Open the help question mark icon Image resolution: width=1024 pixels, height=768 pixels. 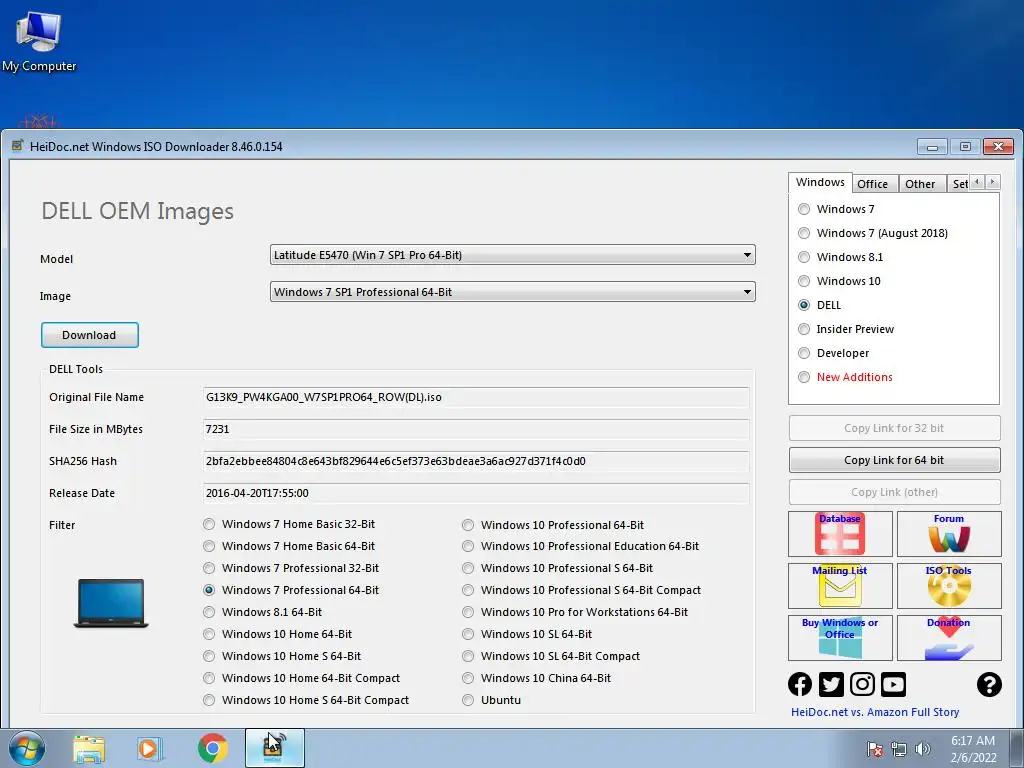(x=989, y=684)
